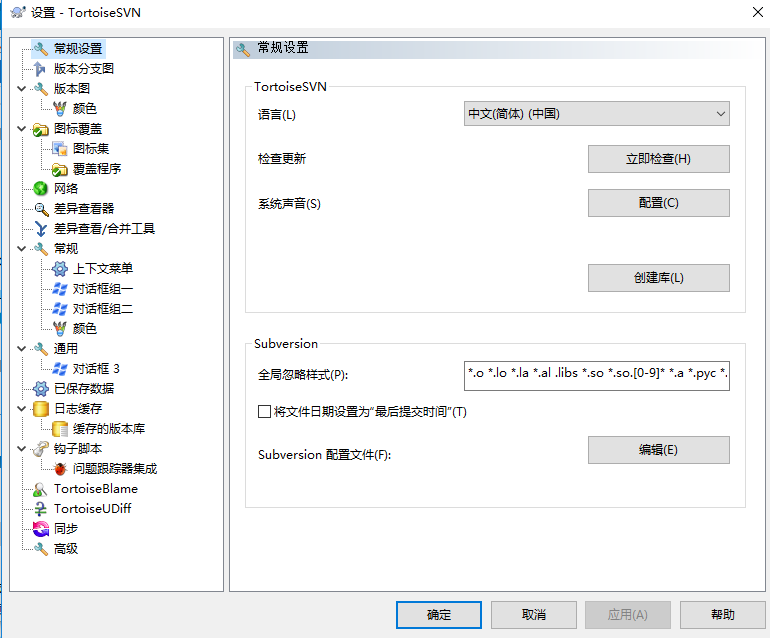Confirm with the 确定 button
Image resolution: width=770 pixels, height=638 pixels.
439,615
